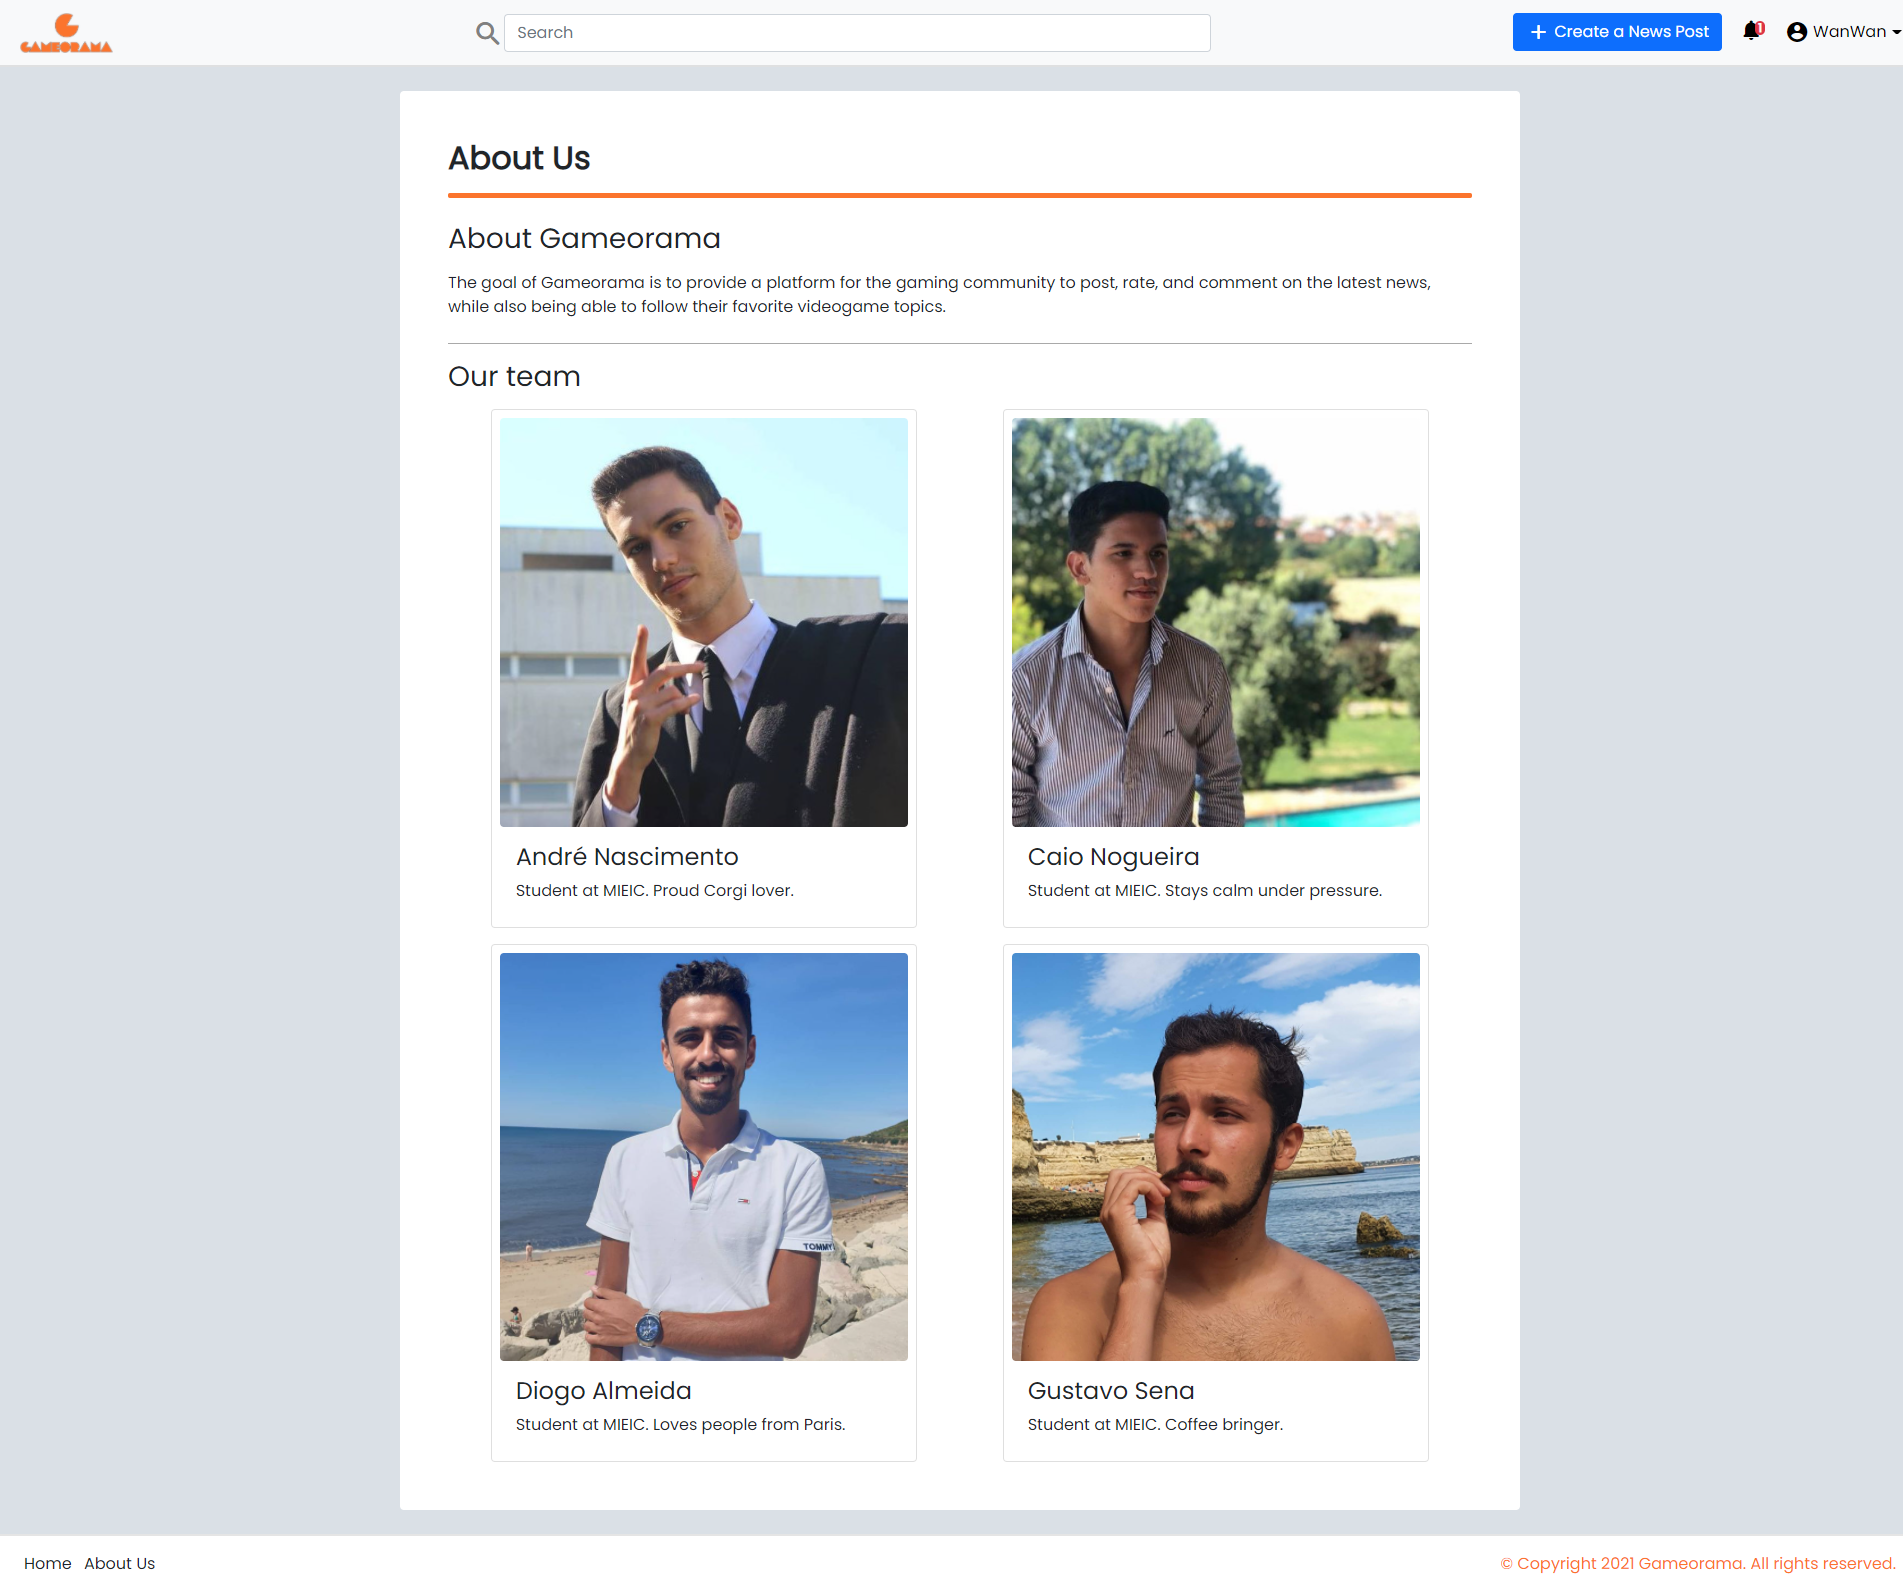Click the Gameorama logo
Image resolution: width=1903 pixels, height=1584 pixels.
(x=66, y=33)
